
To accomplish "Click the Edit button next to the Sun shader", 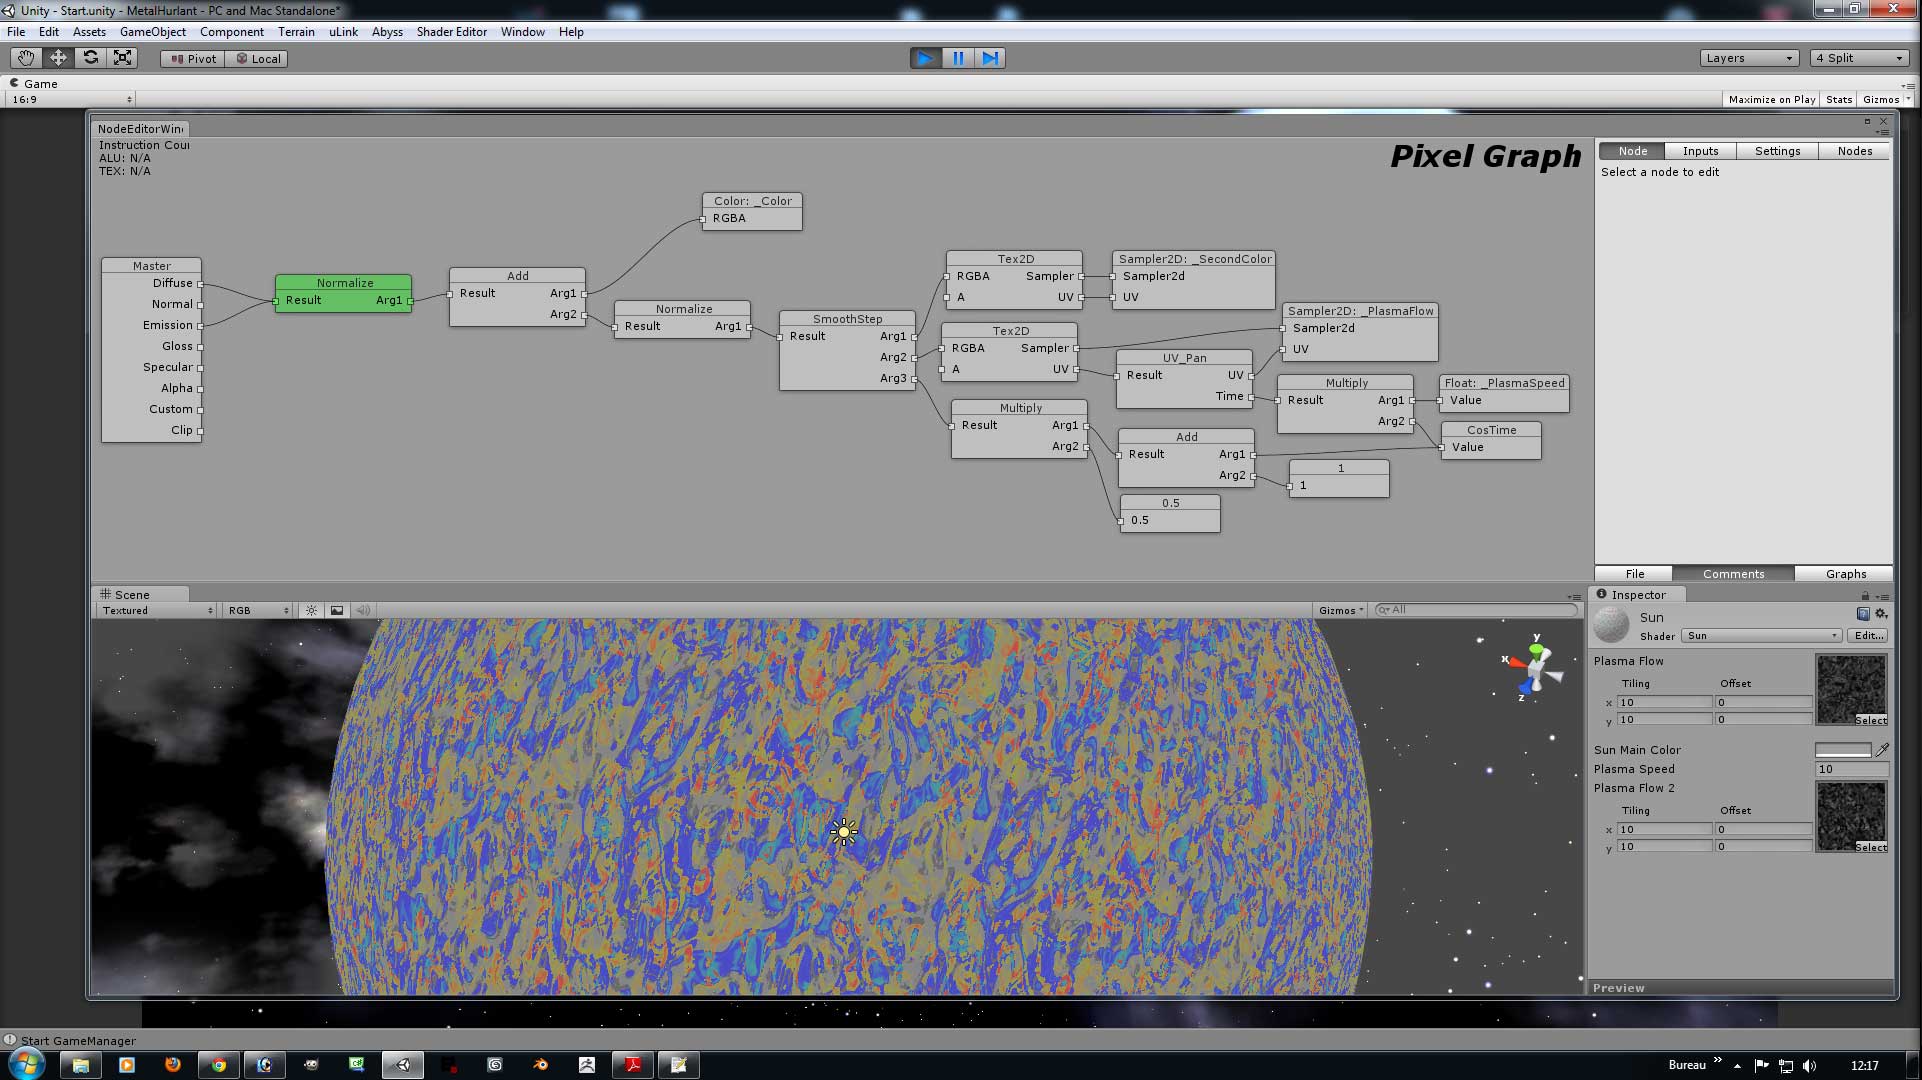I will coord(1867,635).
